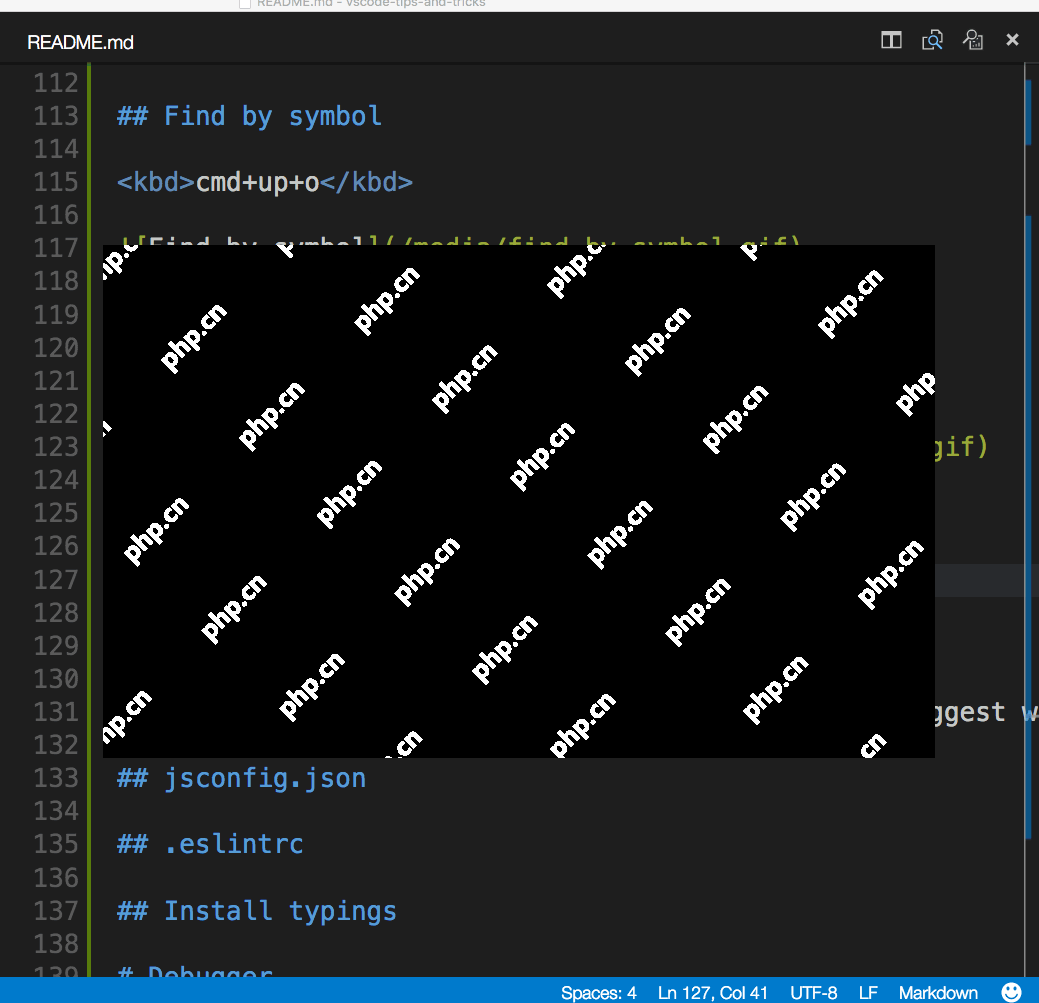Select the README.md tab

pyautogui.click(x=80, y=42)
